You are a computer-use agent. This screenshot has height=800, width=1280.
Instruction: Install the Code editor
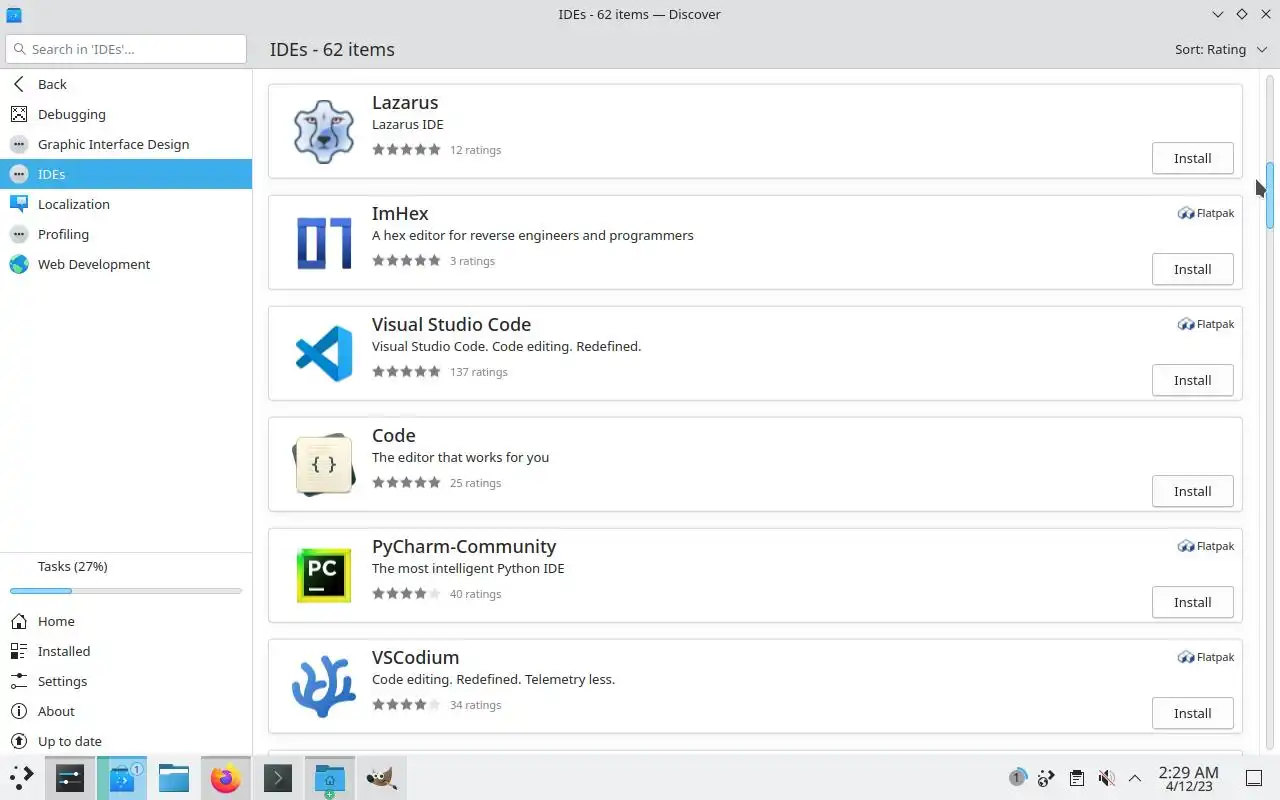(1192, 491)
